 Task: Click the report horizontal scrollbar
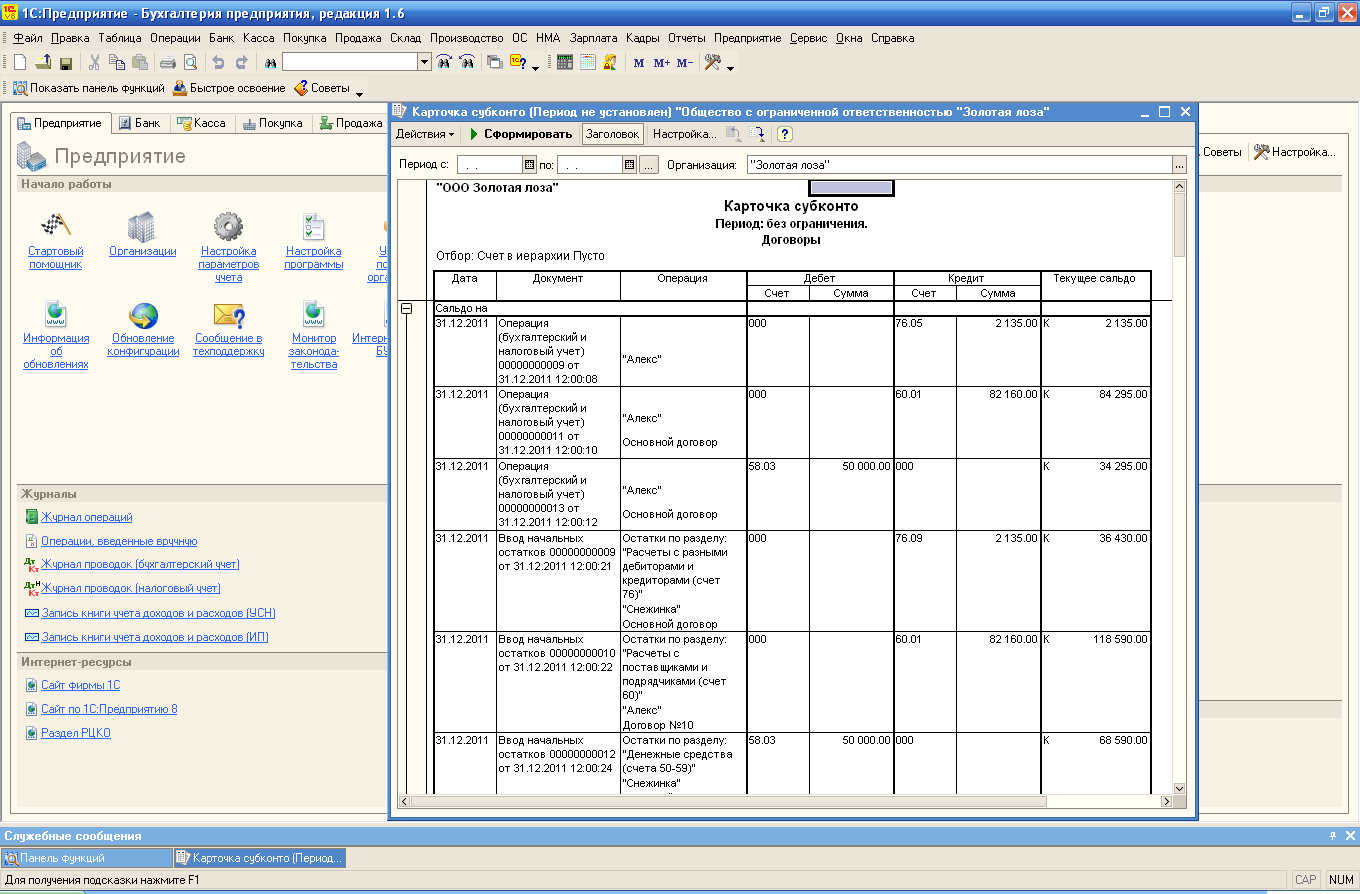point(785,801)
